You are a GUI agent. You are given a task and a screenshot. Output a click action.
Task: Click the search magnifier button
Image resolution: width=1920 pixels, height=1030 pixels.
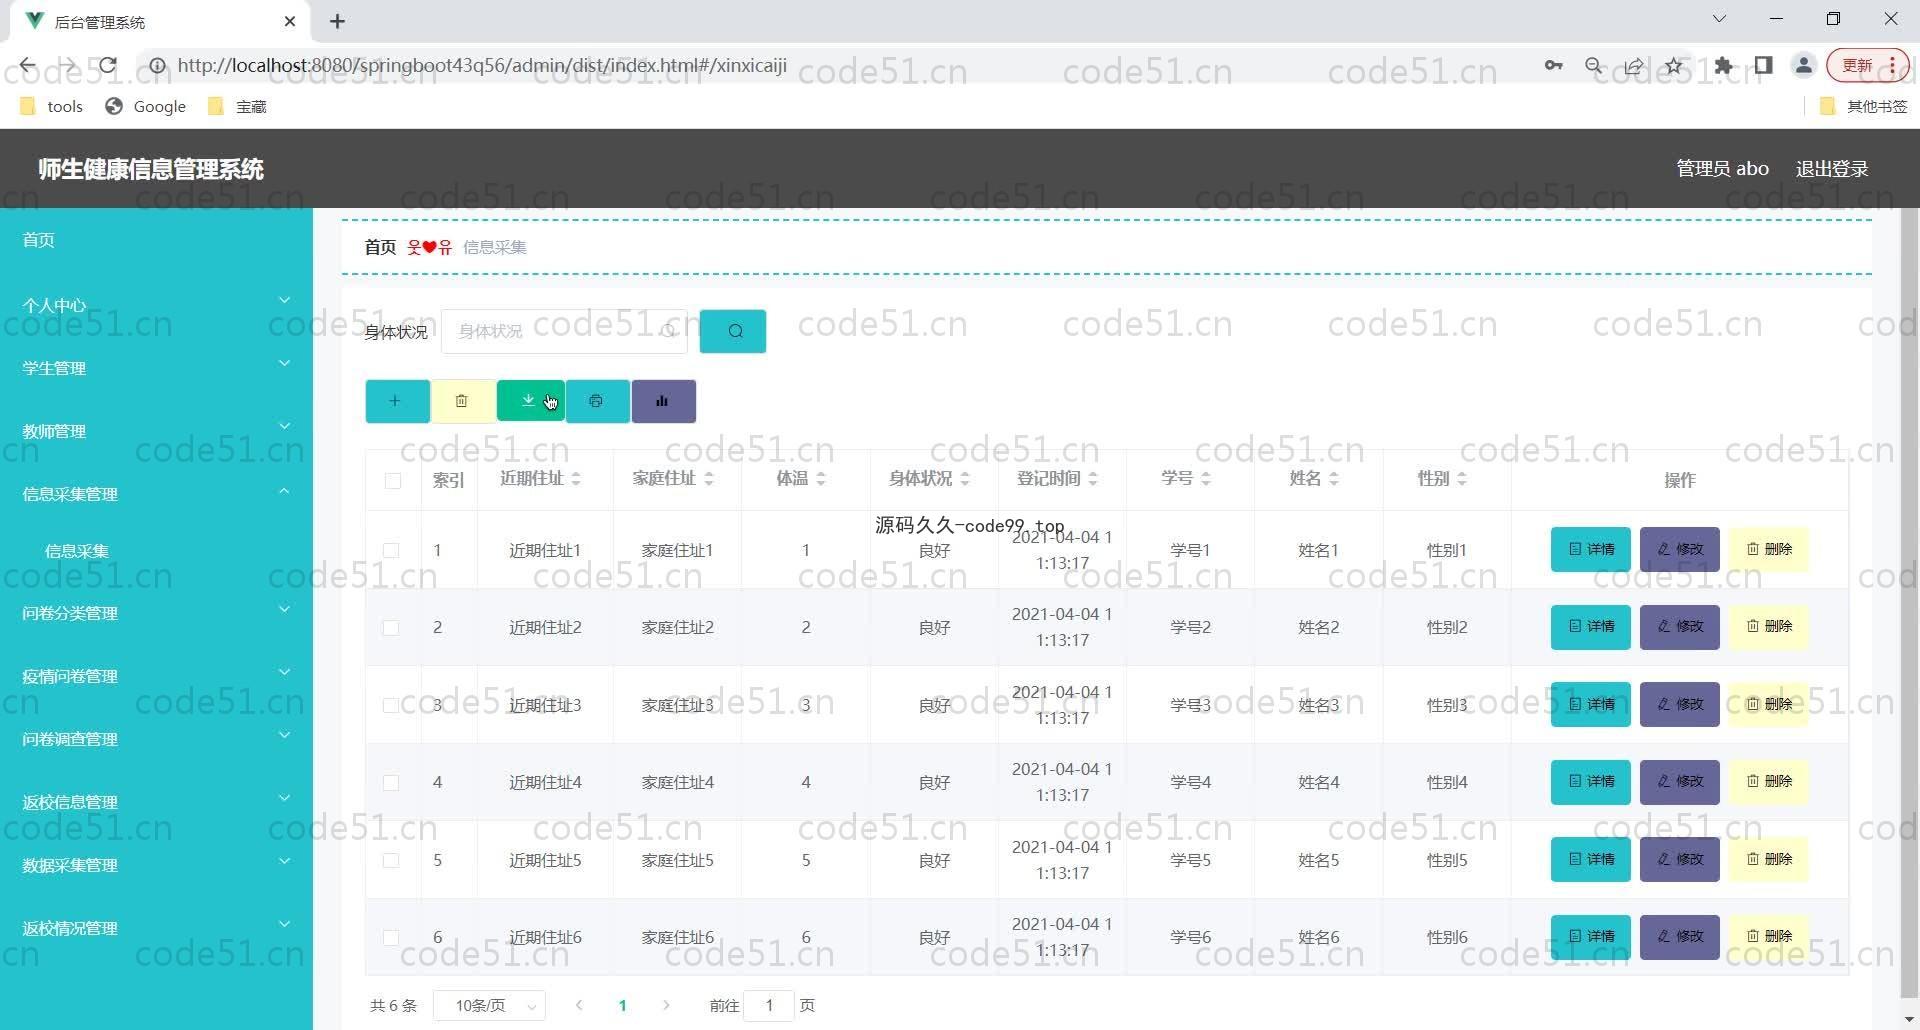click(733, 331)
